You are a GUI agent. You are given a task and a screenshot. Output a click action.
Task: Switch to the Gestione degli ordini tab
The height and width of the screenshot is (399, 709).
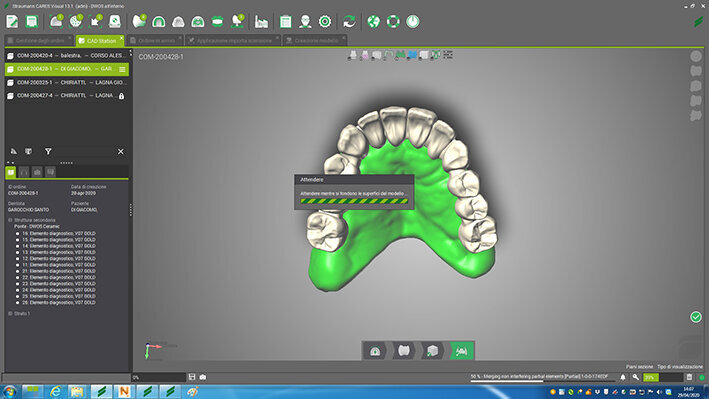pos(39,41)
